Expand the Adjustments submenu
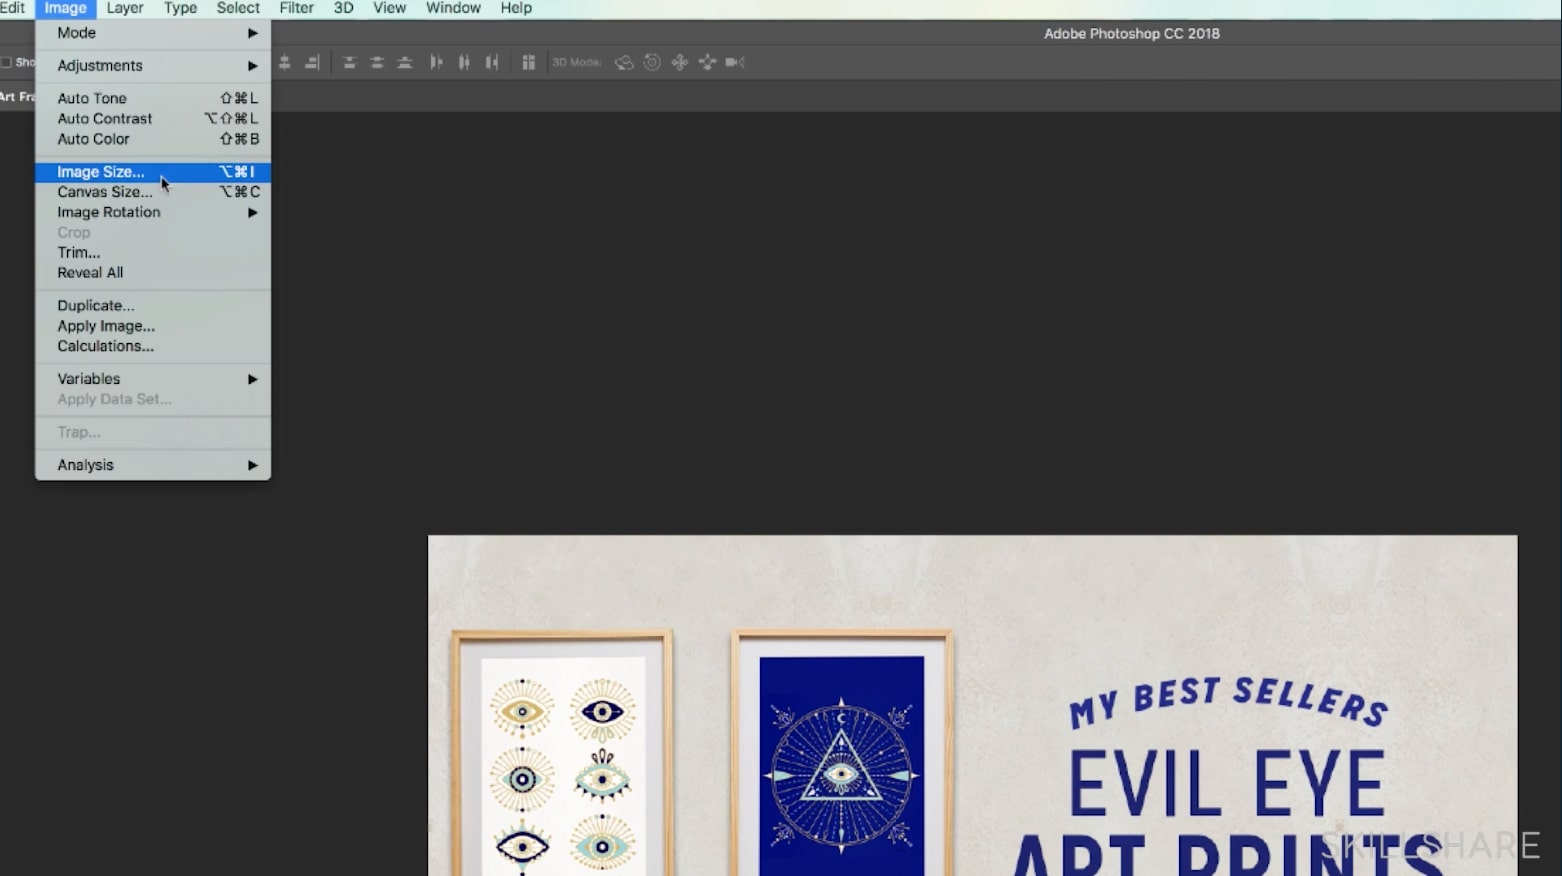 [x=152, y=66]
